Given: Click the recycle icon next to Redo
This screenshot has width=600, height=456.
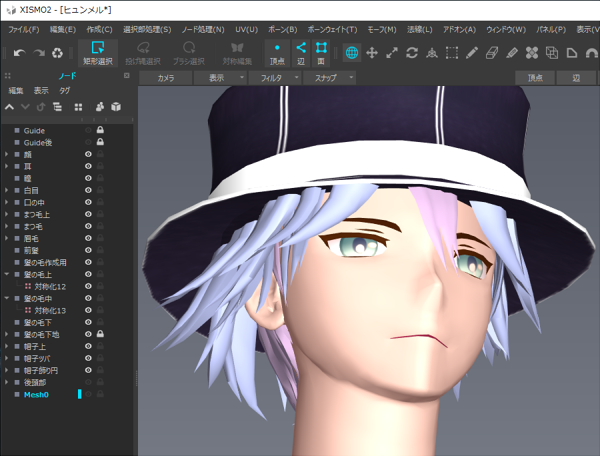Looking at the screenshot, I should tap(57, 53).
